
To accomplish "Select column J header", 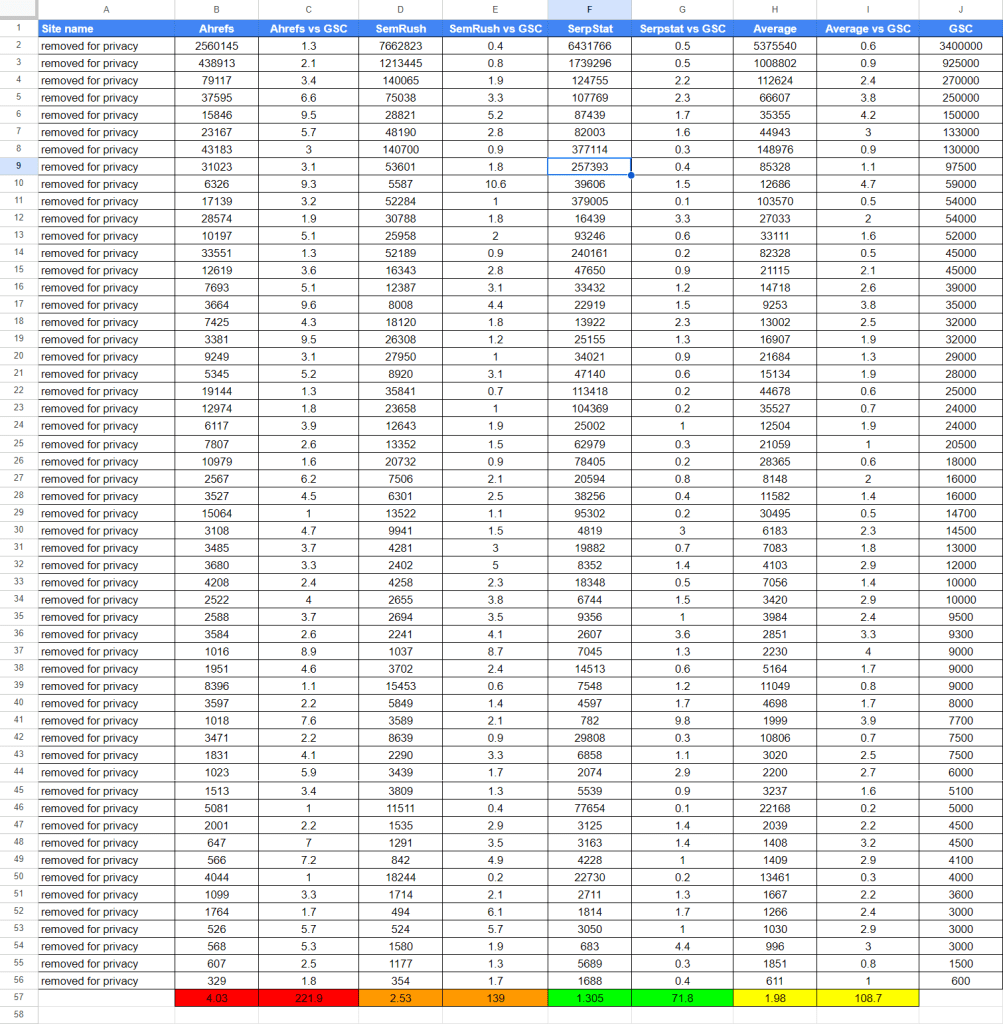I will 960,9.
